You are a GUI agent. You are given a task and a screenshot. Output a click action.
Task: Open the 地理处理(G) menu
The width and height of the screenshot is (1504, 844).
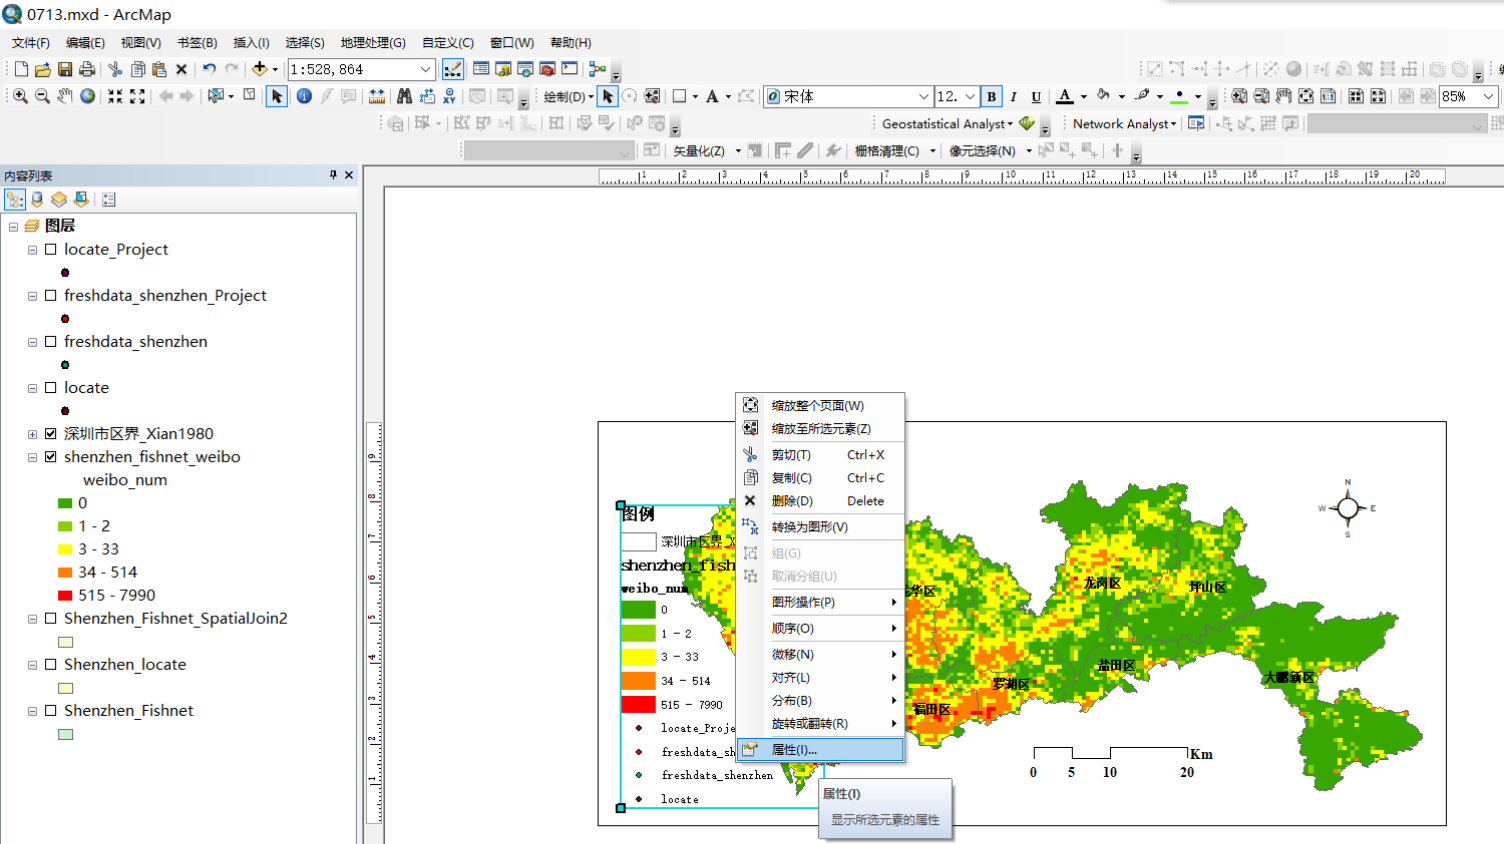[373, 42]
